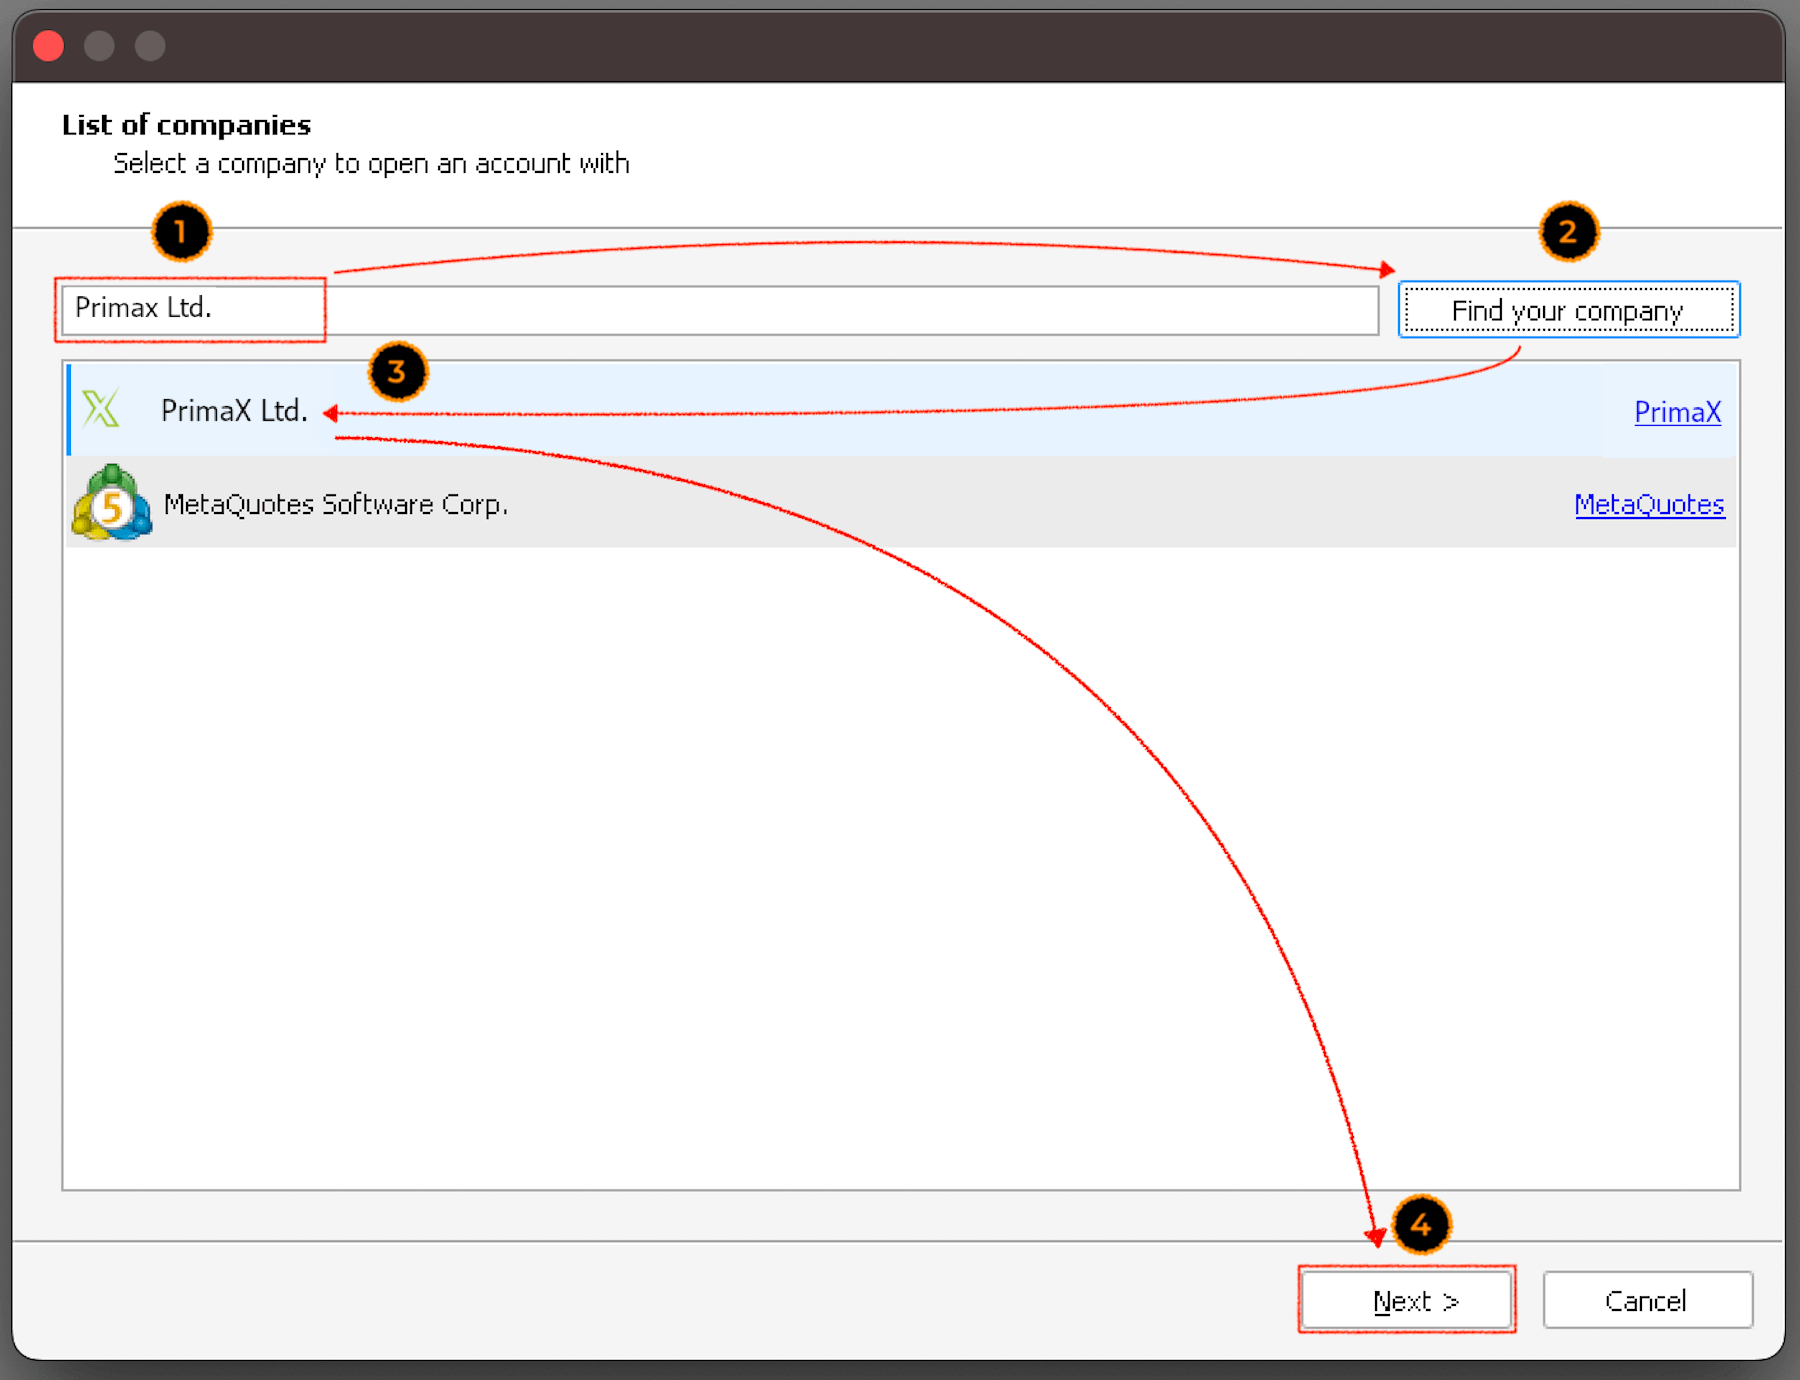
Task: Click the orange step 1 badge
Action: (x=181, y=232)
